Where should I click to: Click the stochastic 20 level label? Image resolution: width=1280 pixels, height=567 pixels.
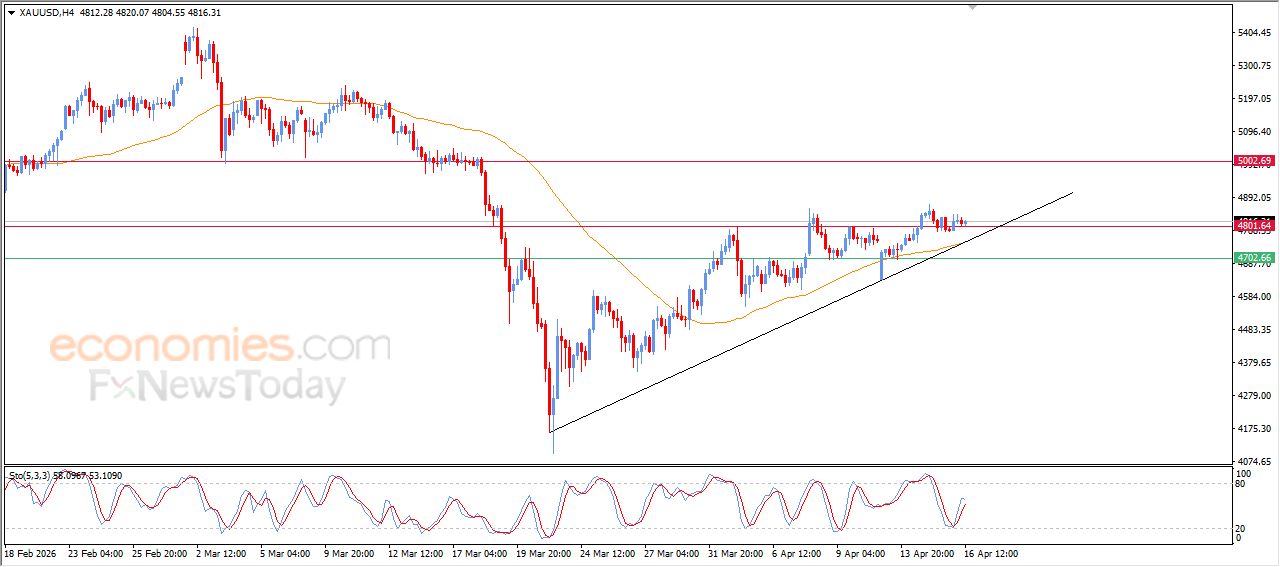tap(1242, 528)
